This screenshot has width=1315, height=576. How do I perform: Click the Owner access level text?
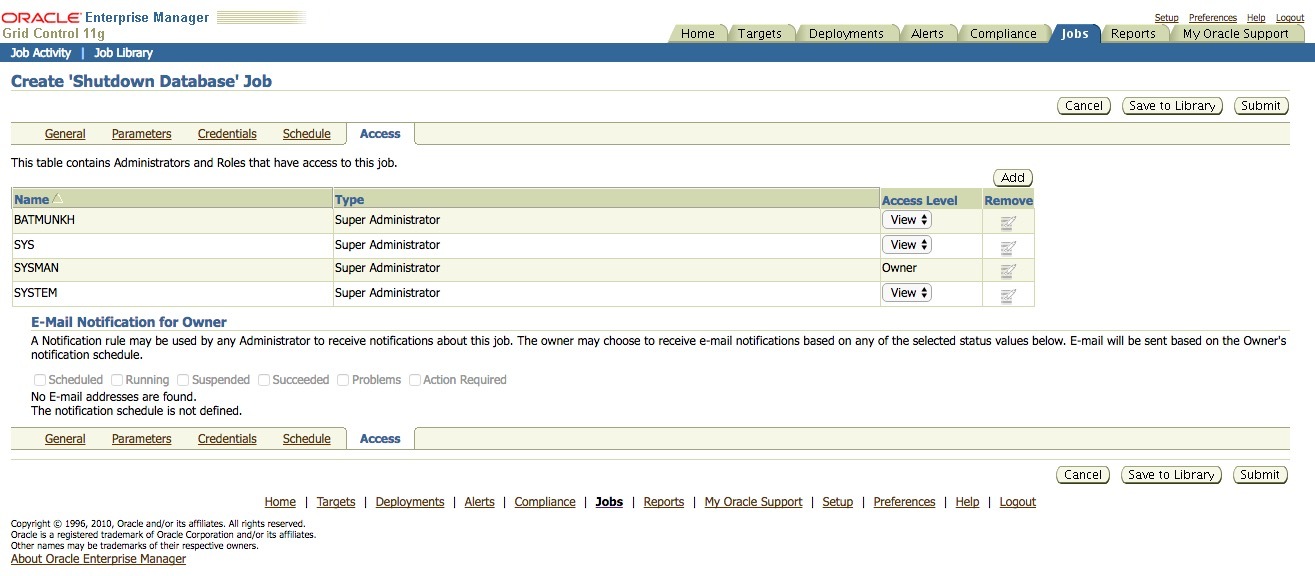(899, 268)
